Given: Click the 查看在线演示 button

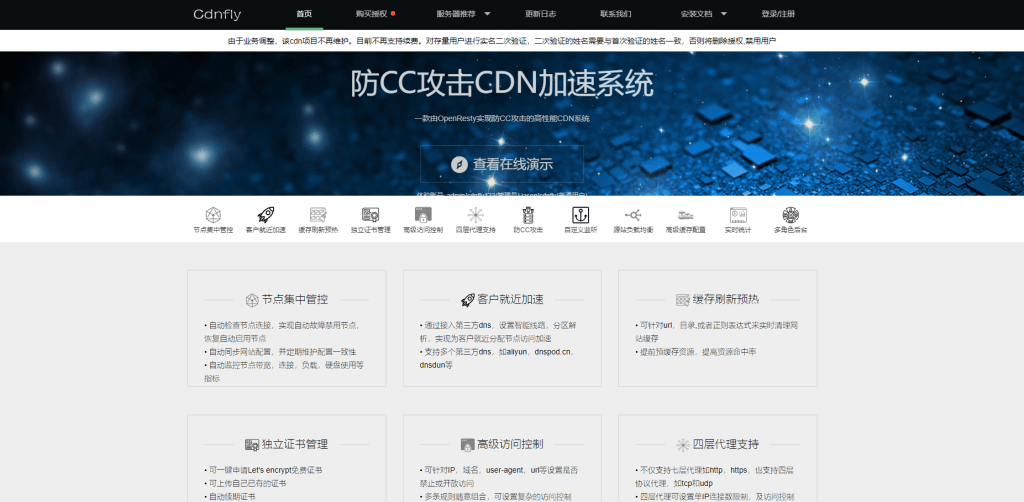Looking at the screenshot, I should [x=501, y=164].
